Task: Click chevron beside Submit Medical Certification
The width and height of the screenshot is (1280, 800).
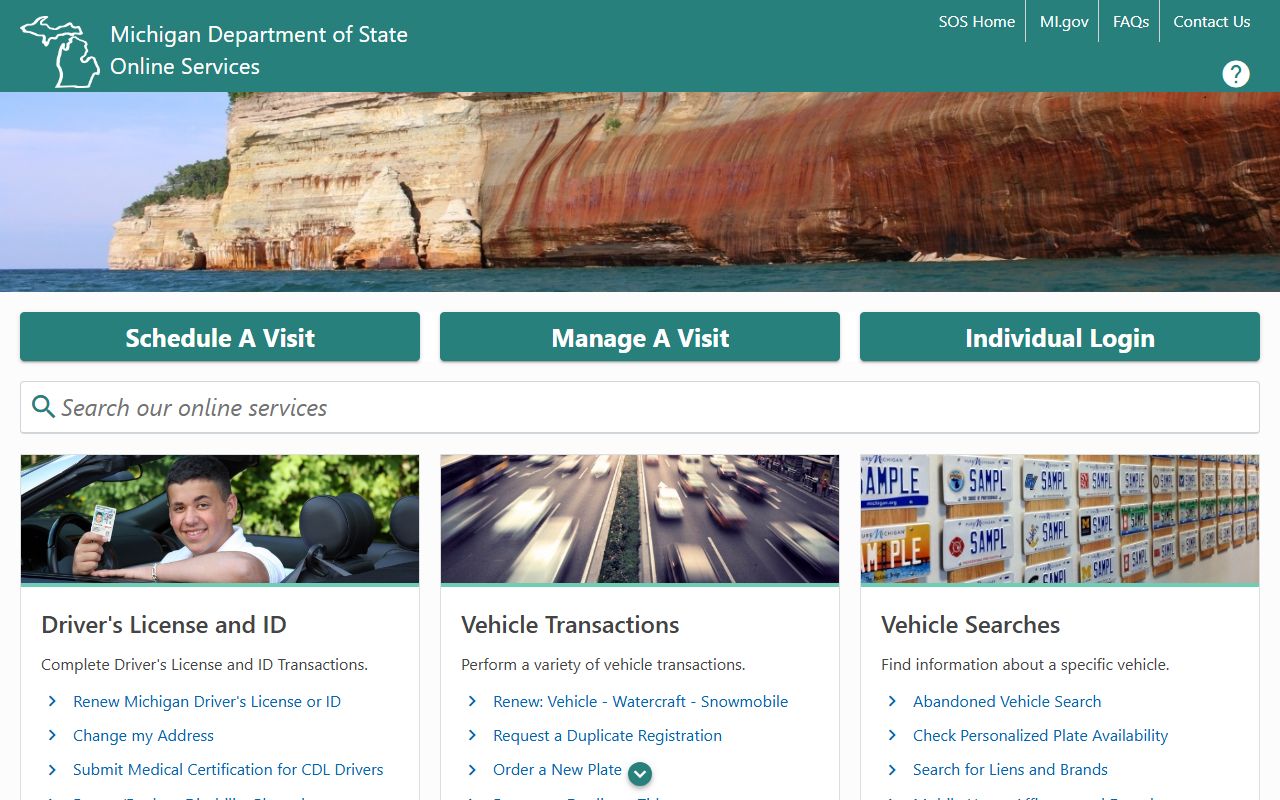Action: (x=52, y=770)
